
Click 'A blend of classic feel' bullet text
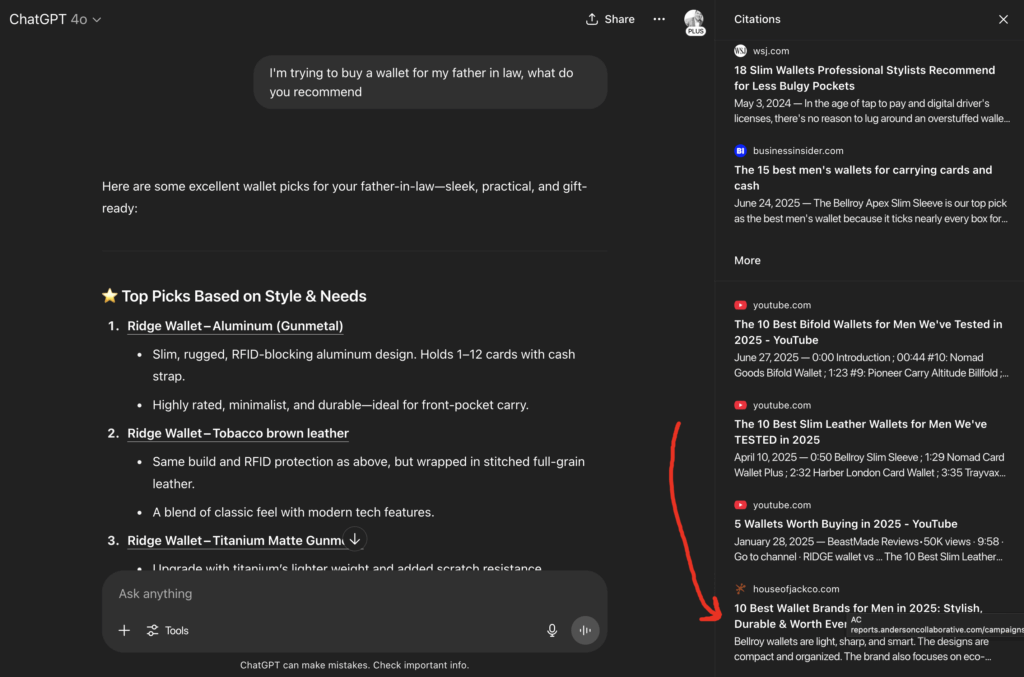pyautogui.click(x=293, y=512)
